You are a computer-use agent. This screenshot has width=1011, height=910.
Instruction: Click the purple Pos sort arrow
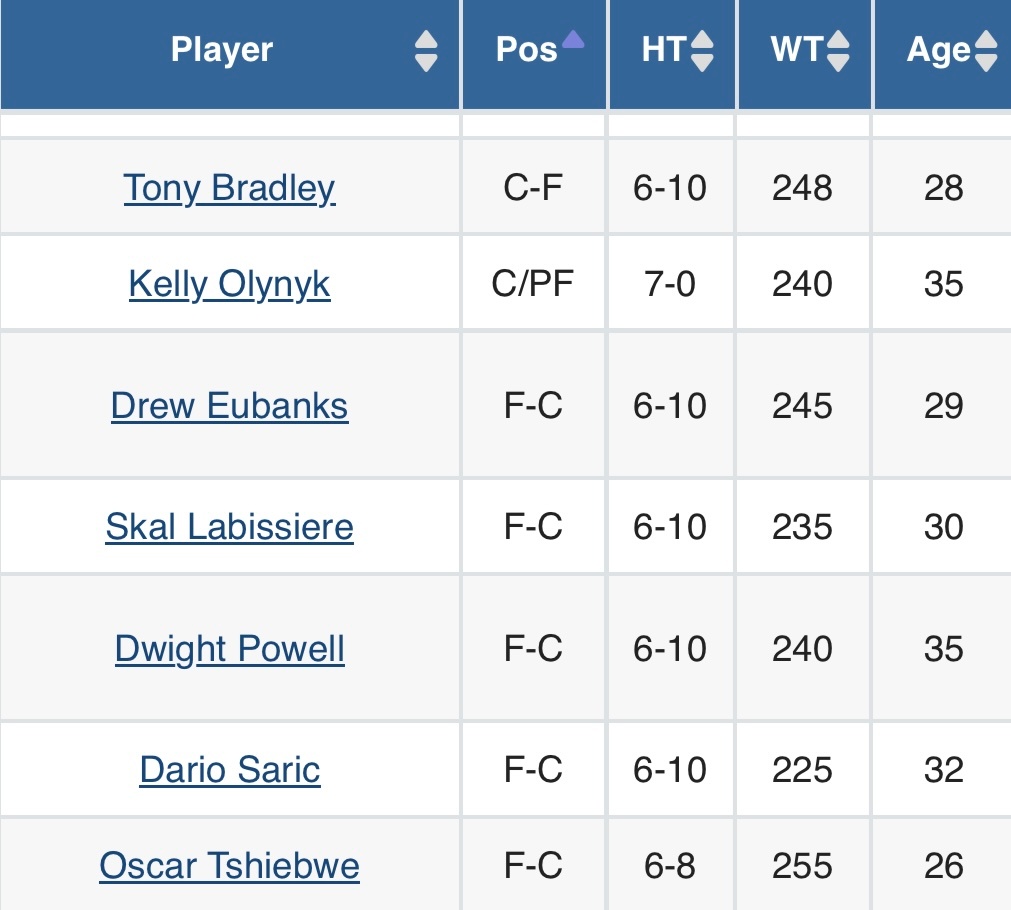pyautogui.click(x=573, y=40)
